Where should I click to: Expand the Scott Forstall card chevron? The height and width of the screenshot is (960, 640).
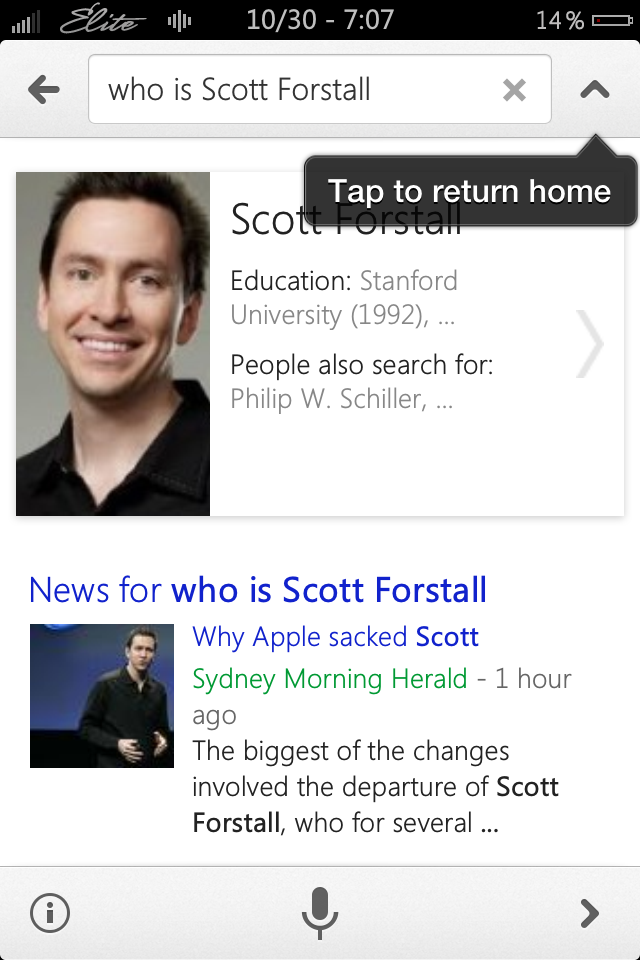click(x=589, y=343)
